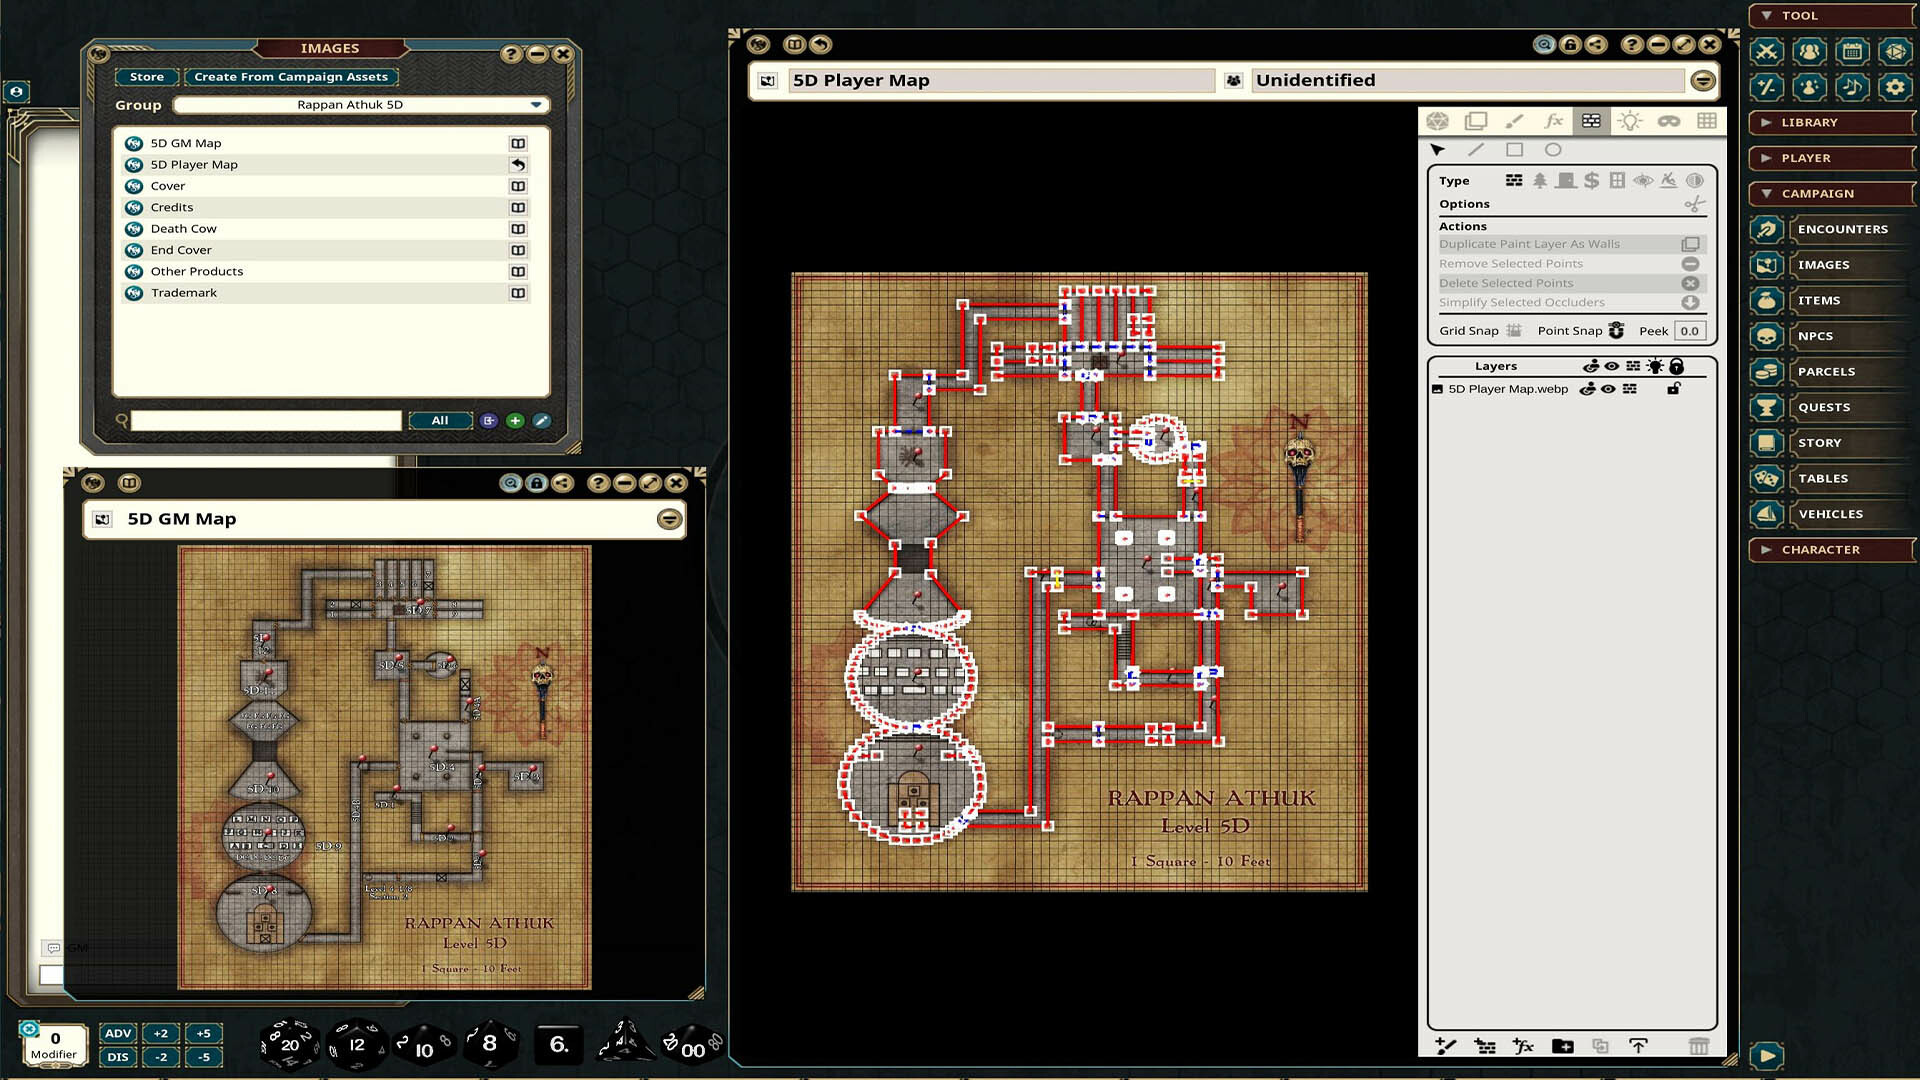Click Create From Campaign Assets
Viewport: 1920px width, 1080px height.
tap(291, 77)
